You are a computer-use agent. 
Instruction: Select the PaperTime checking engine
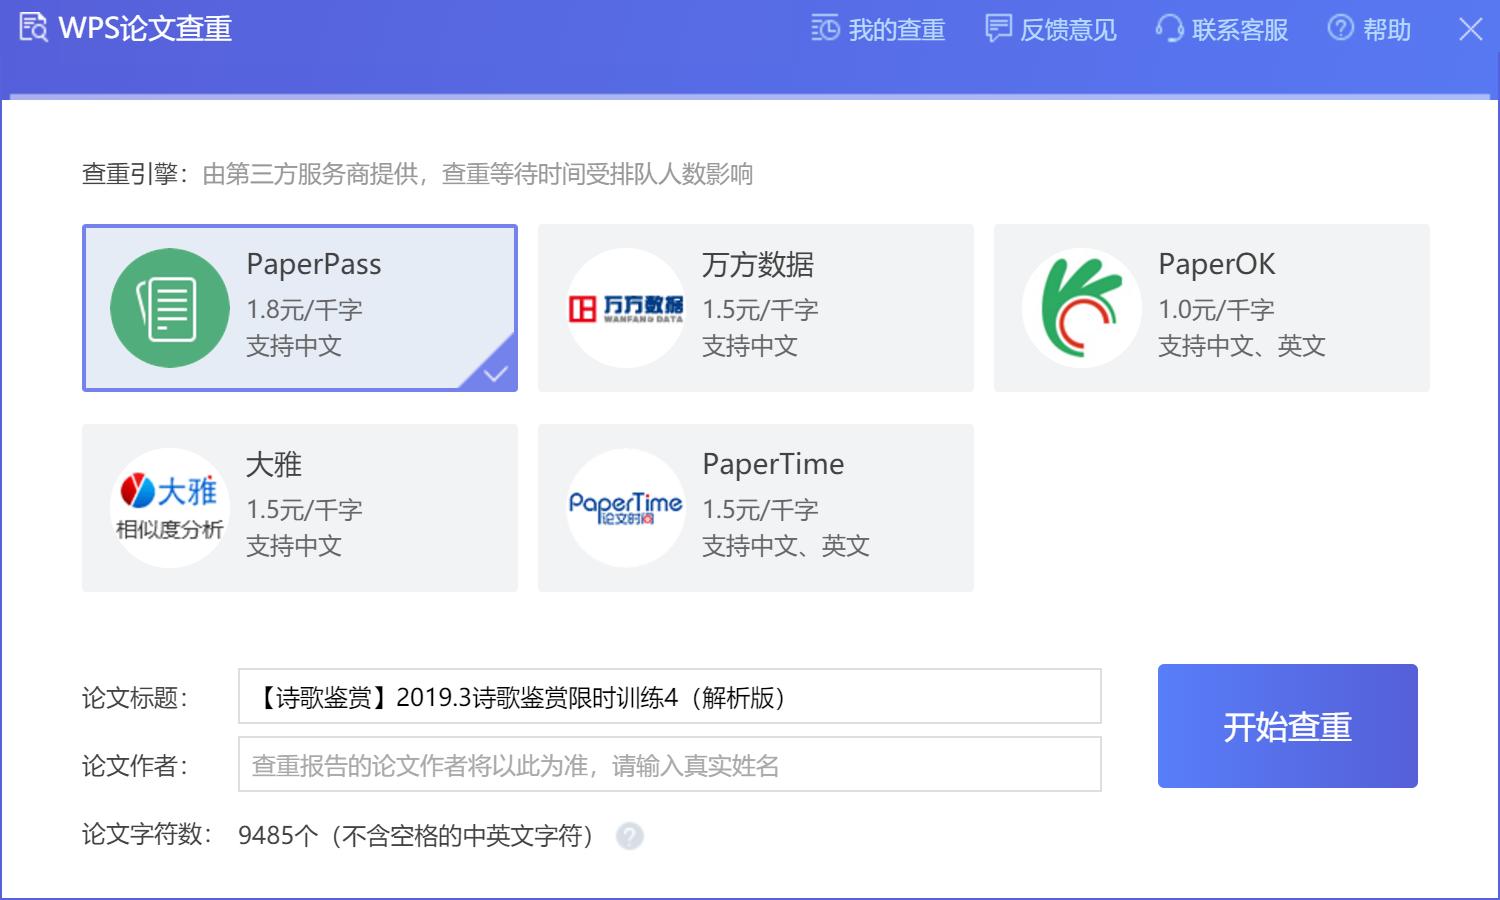756,507
